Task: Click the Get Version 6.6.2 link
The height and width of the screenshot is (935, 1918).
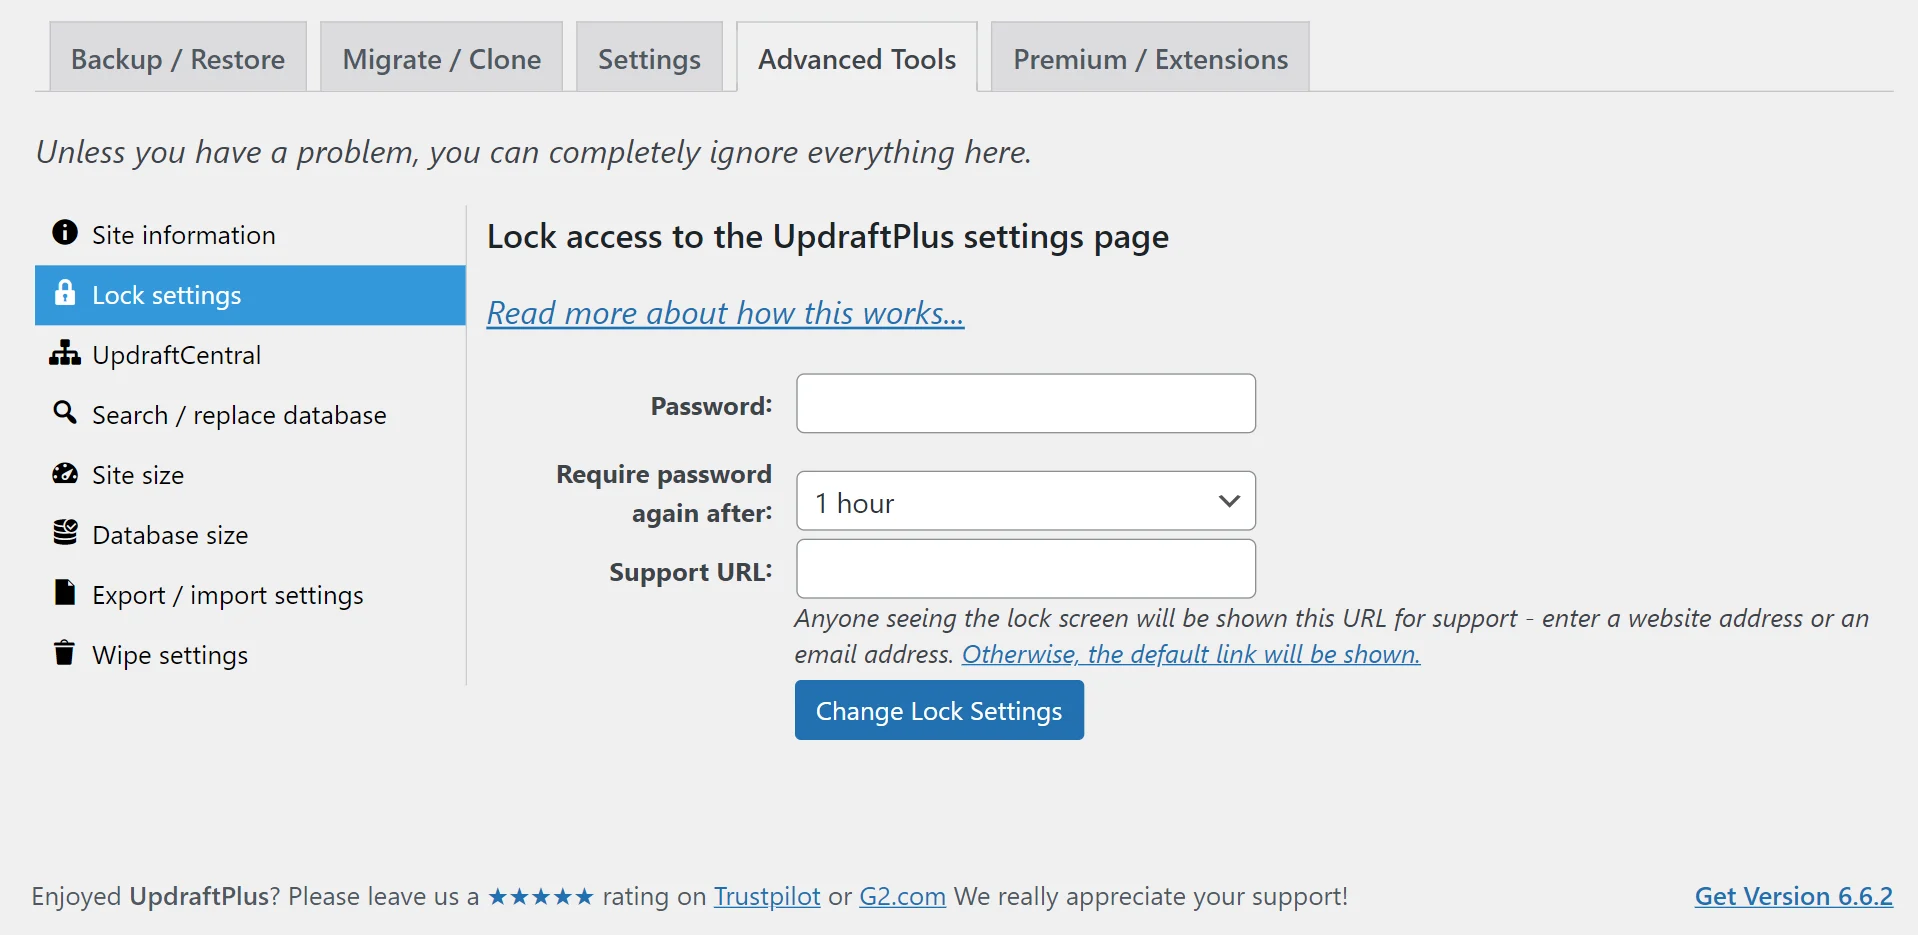Action: [1793, 896]
